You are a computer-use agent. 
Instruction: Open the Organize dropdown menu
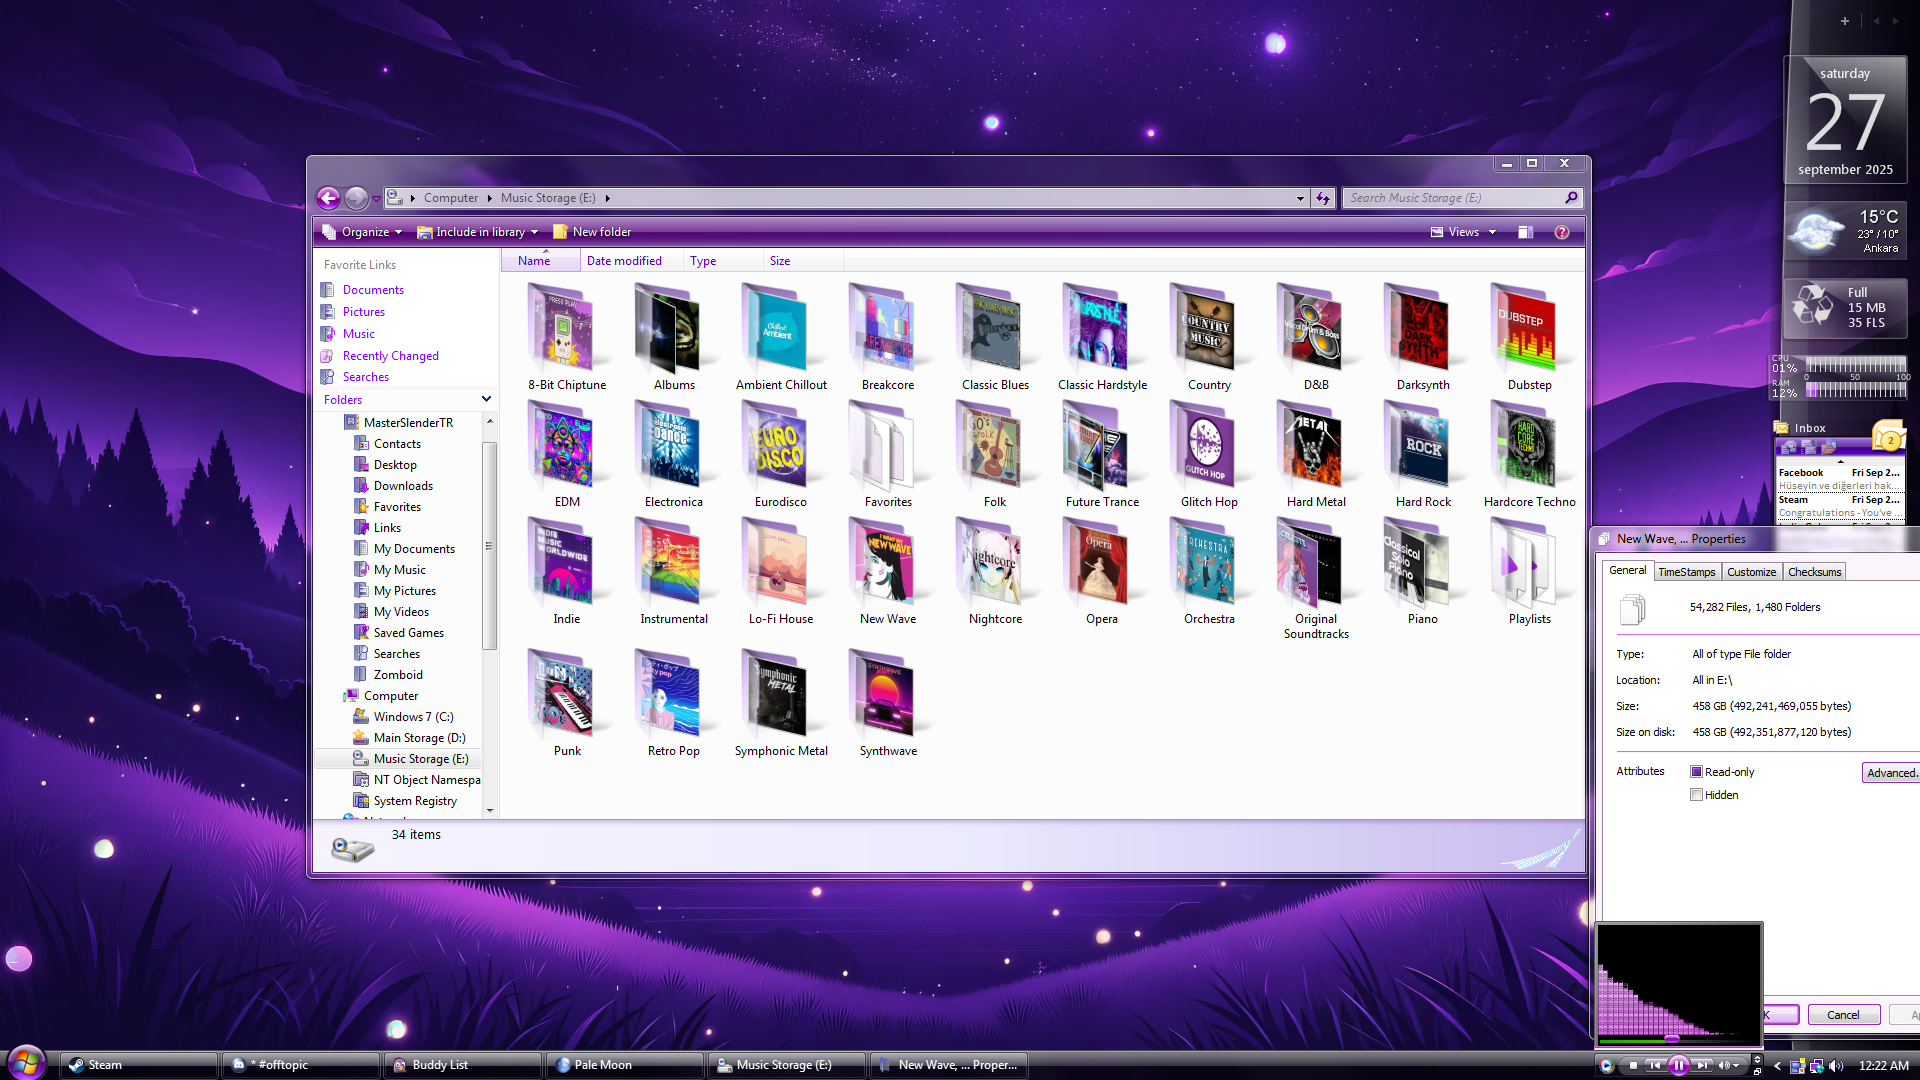pos(362,232)
